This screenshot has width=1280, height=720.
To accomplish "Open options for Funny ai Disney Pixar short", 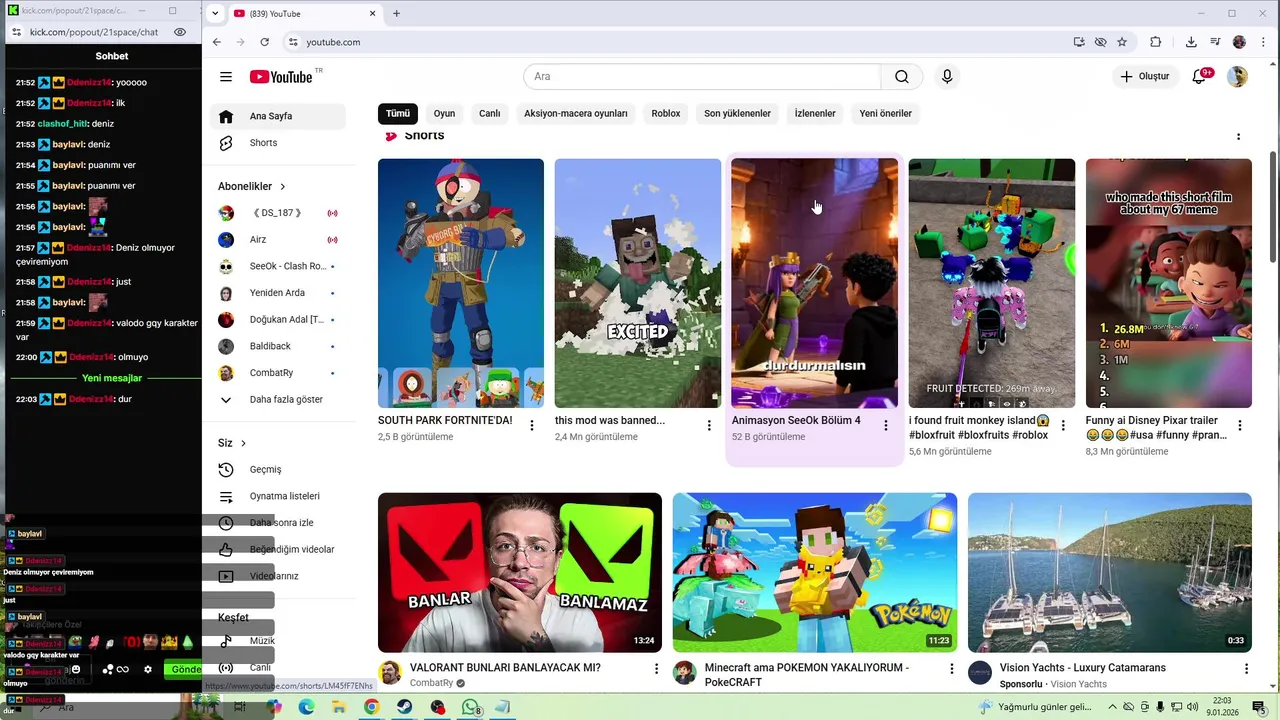I will point(1240,425).
